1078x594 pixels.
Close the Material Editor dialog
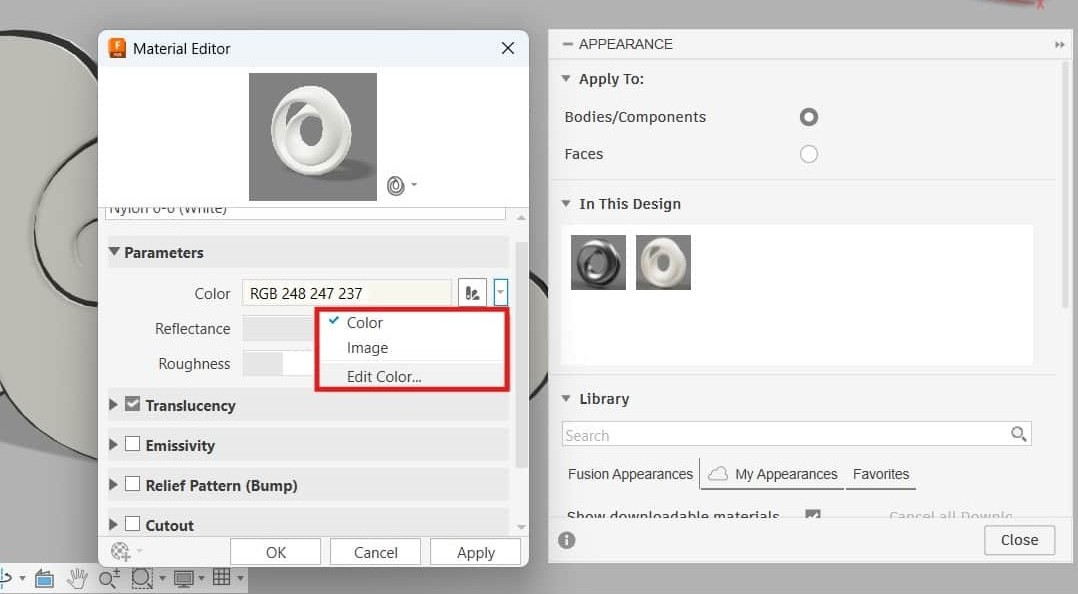point(508,48)
